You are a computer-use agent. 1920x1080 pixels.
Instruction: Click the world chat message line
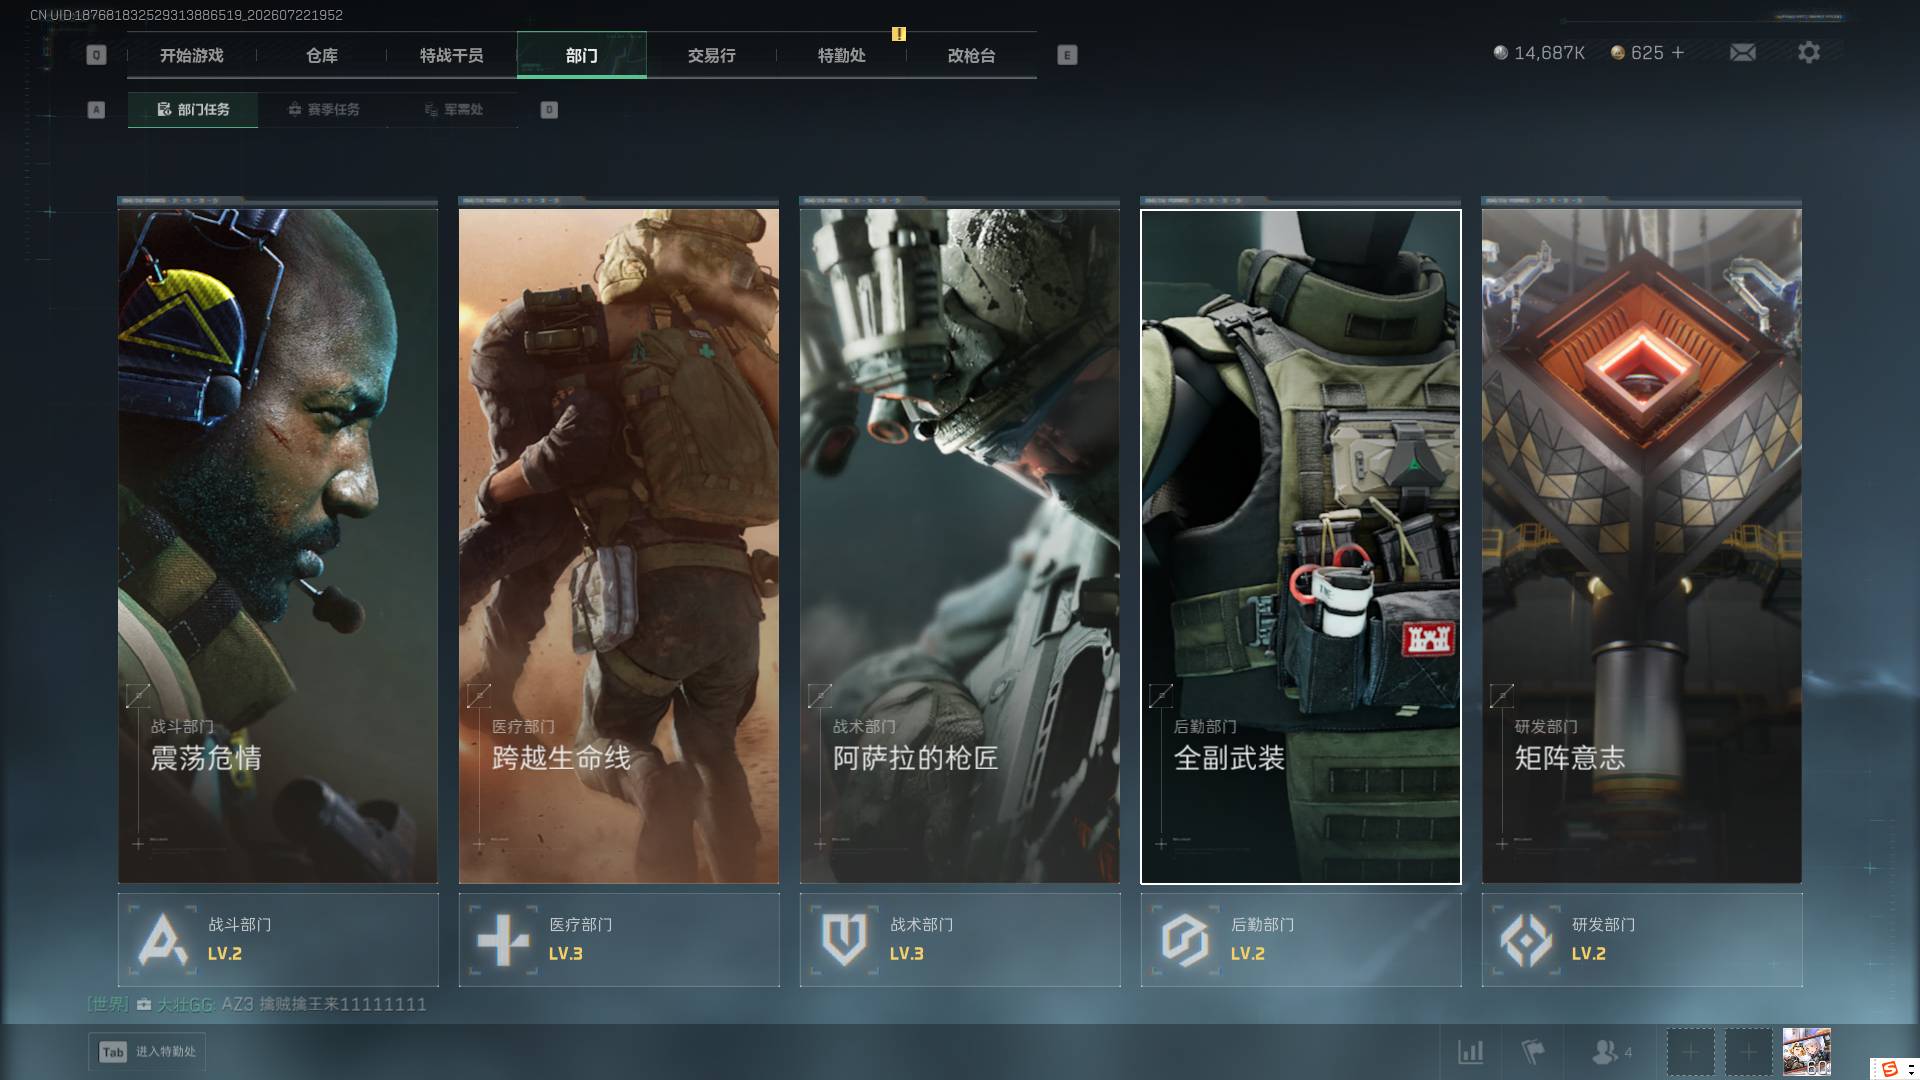tap(257, 1004)
